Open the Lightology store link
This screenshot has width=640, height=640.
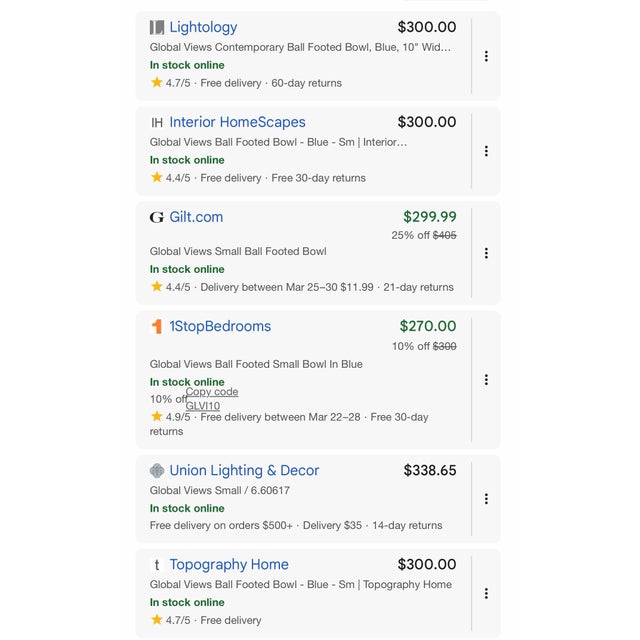(x=203, y=27)
